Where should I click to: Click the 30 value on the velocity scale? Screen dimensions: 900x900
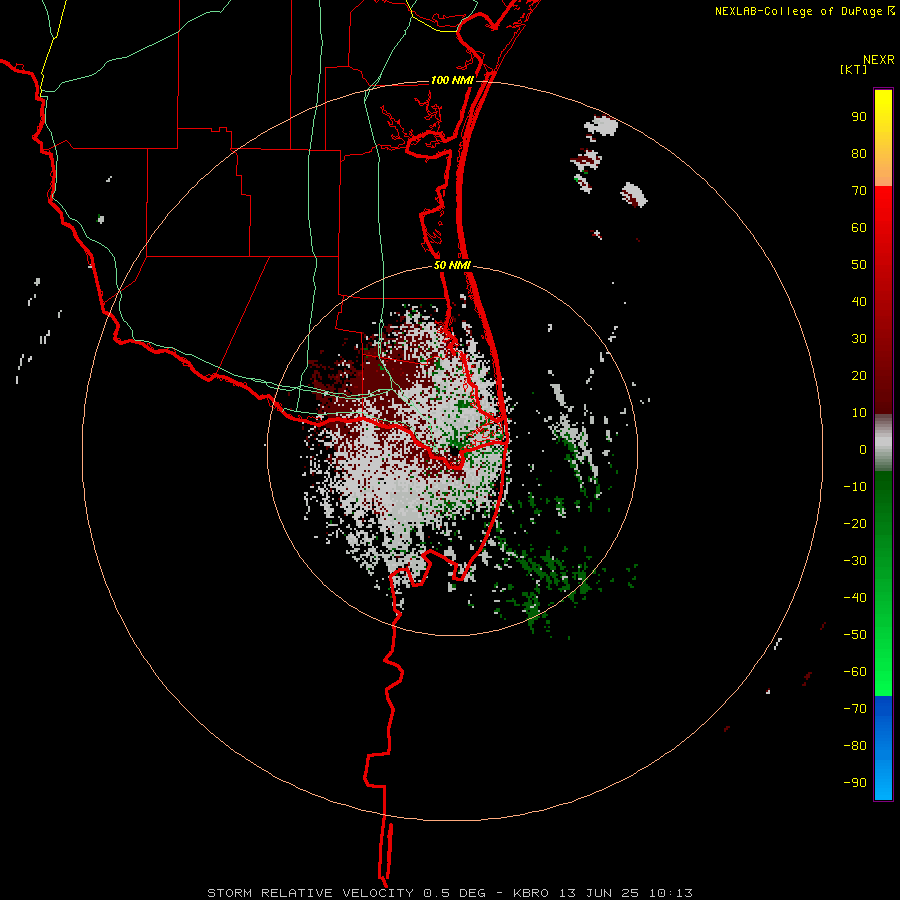click(x=859, y=339)
